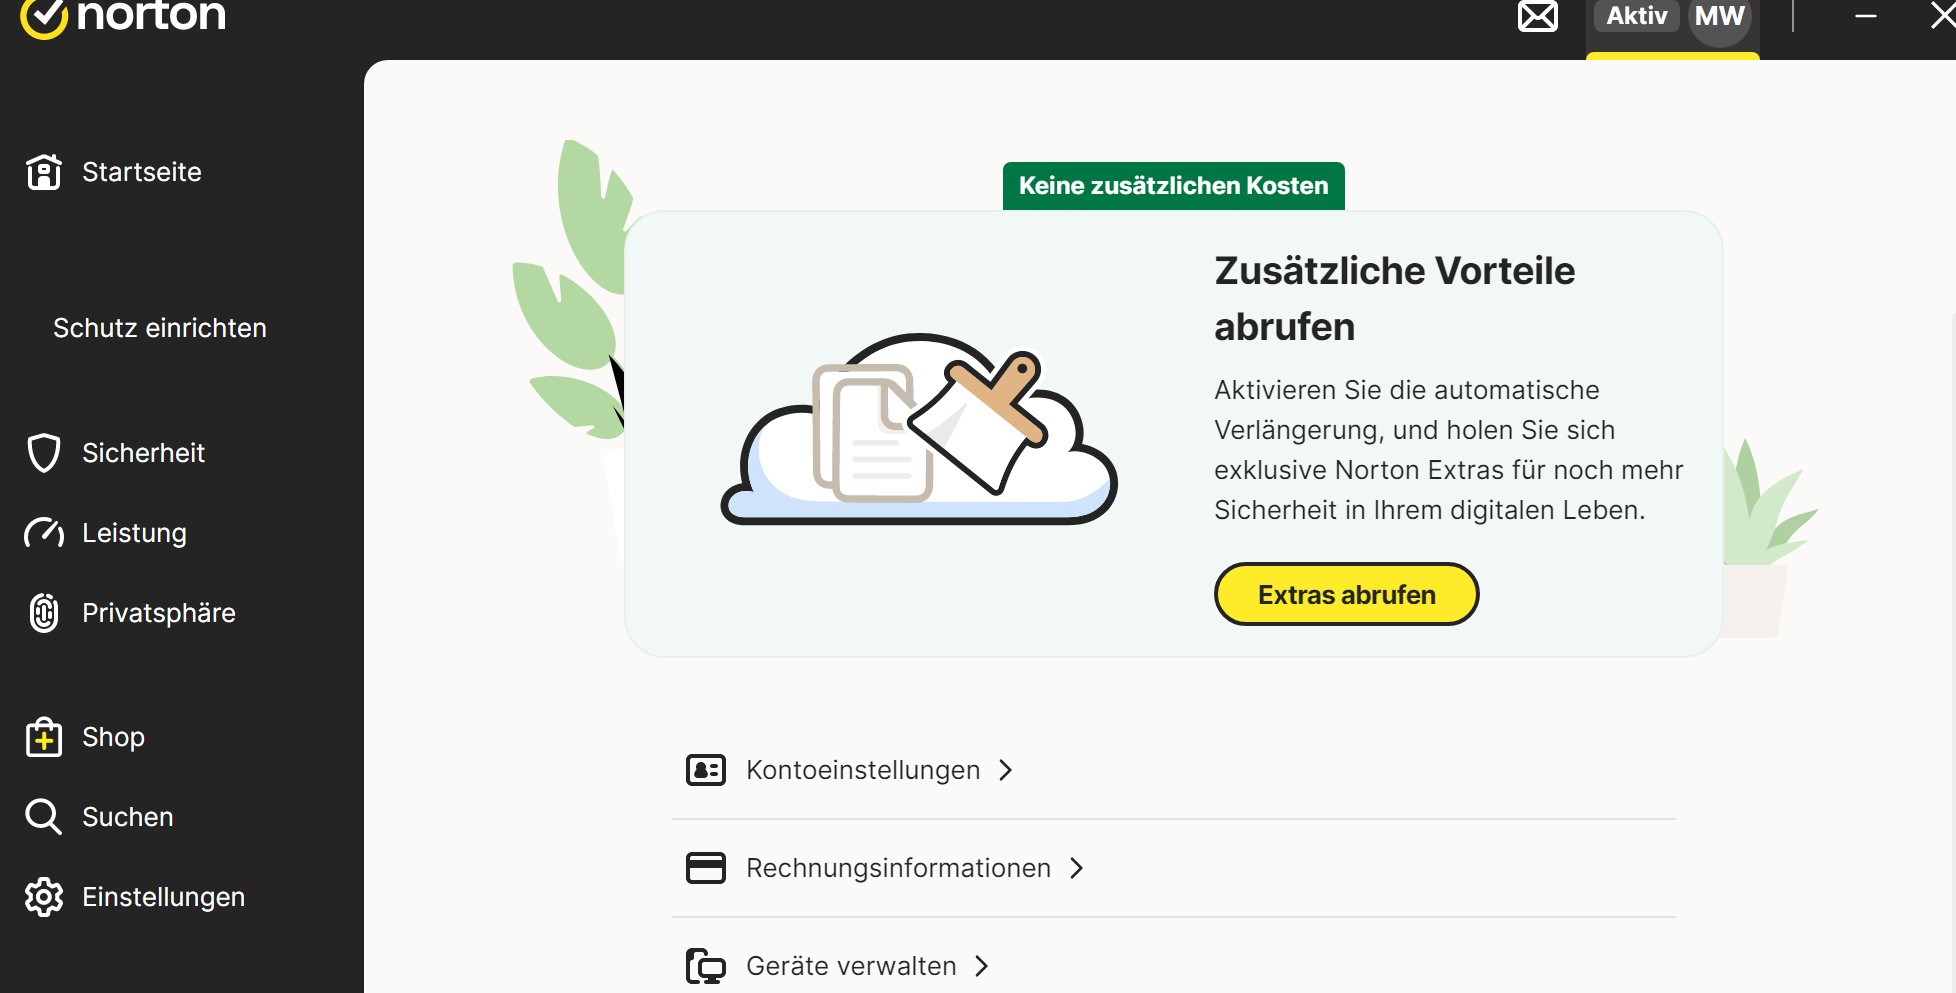The height and width of the screenshot is (993, 1956).
Task: Expand the Geräte verwalten chevron arrow
Action: click(x=982, y=966)
